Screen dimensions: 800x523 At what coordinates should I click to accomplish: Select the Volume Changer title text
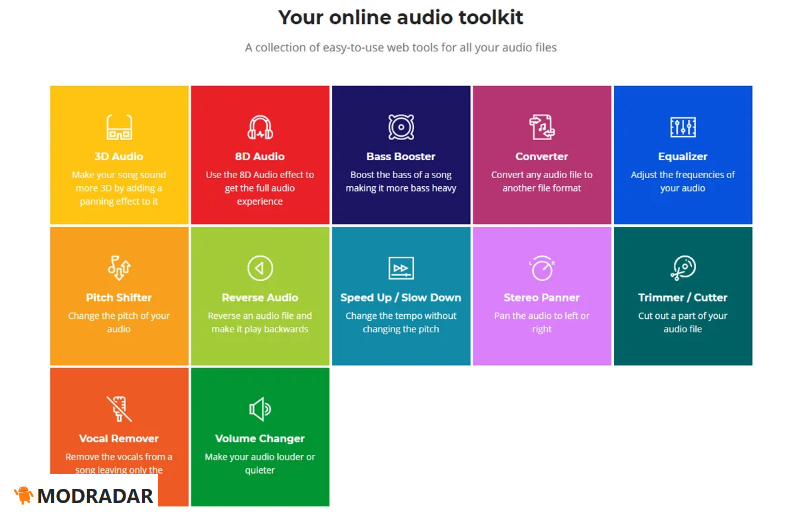pos(260,439)
